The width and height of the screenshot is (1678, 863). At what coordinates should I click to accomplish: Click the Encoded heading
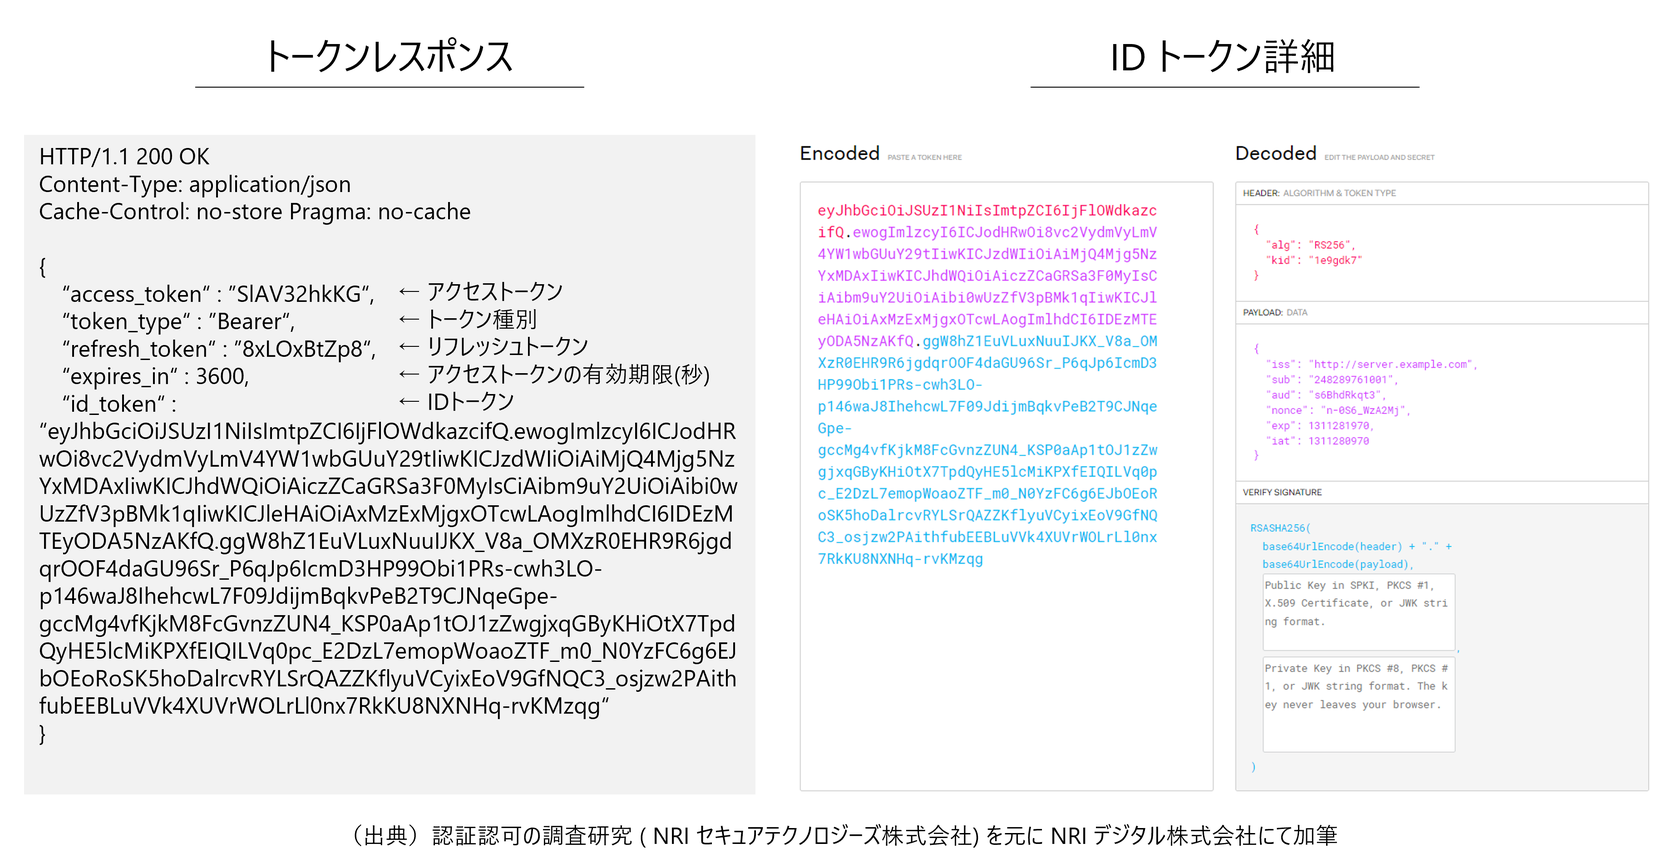pos(839,153)
